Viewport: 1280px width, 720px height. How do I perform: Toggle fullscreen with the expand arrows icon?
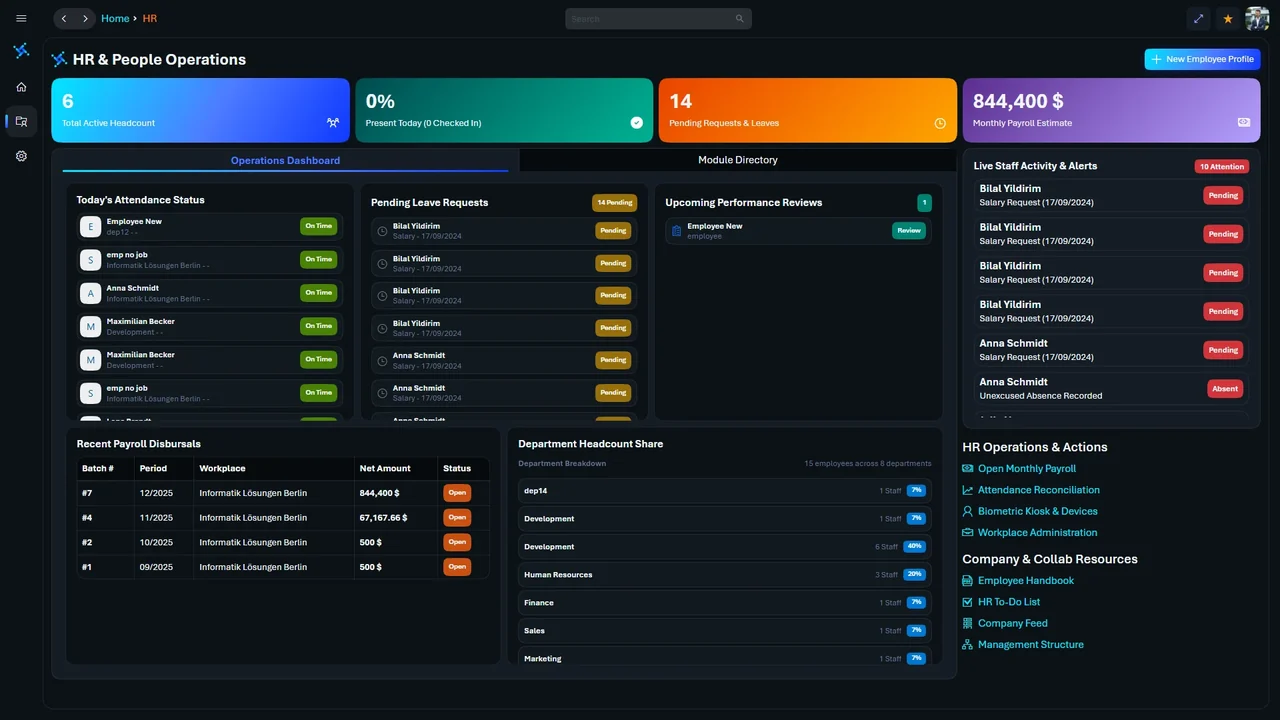click(1199, 19)
